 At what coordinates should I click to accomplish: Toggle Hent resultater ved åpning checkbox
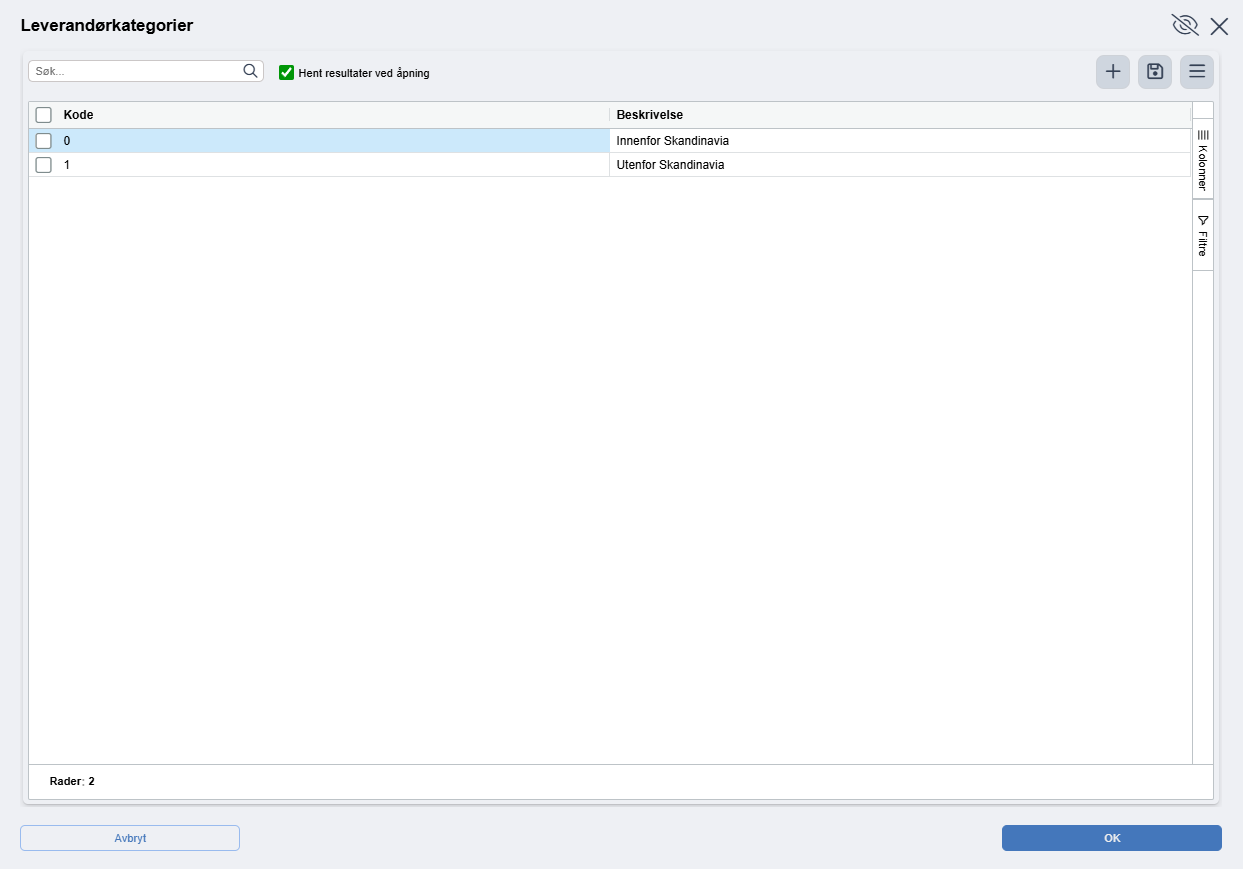(x=286, y=72)
